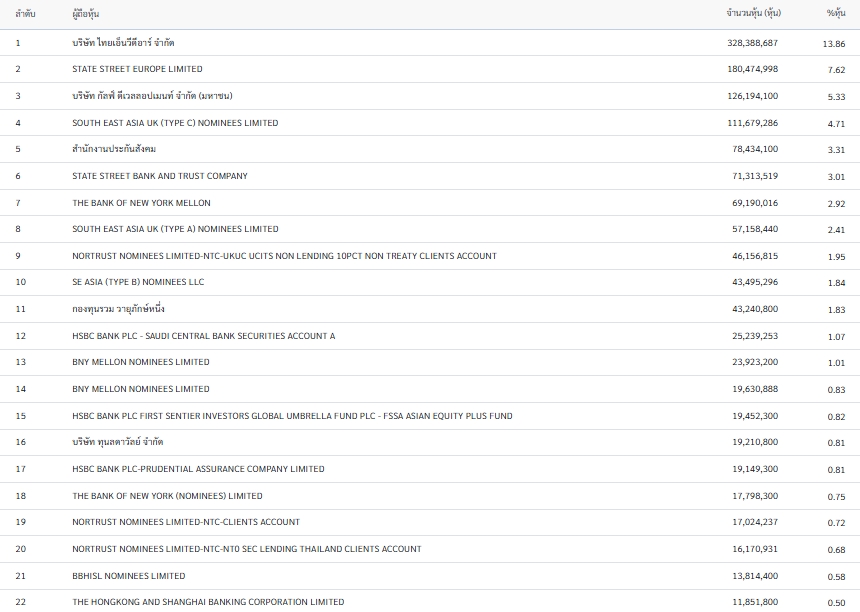Select บริษัท ทุนลดาวัลย์ จำกัด row

tap(430, 442)
